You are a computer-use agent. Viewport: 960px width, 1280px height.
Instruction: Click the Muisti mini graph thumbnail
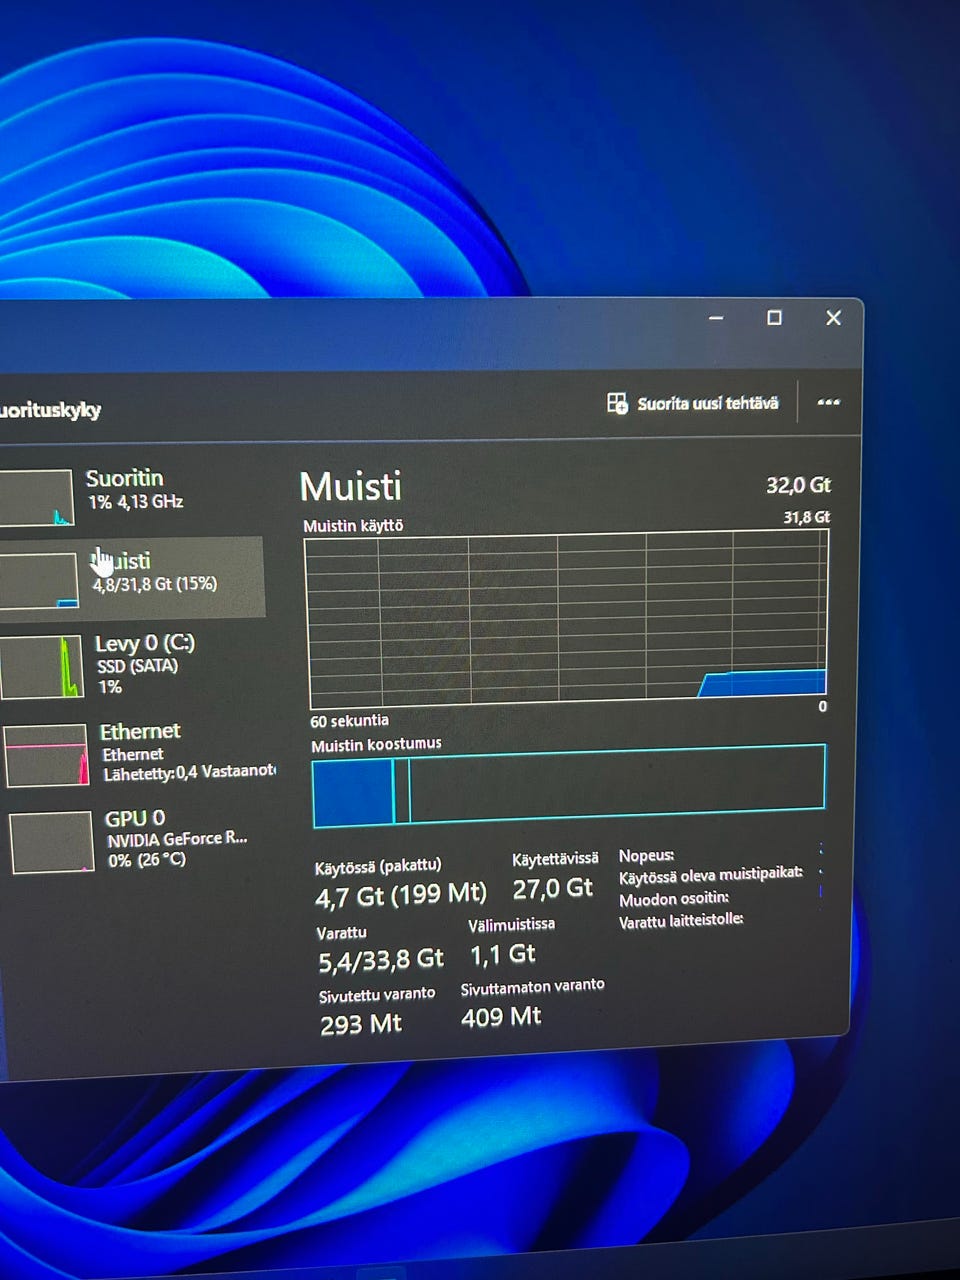38,581
